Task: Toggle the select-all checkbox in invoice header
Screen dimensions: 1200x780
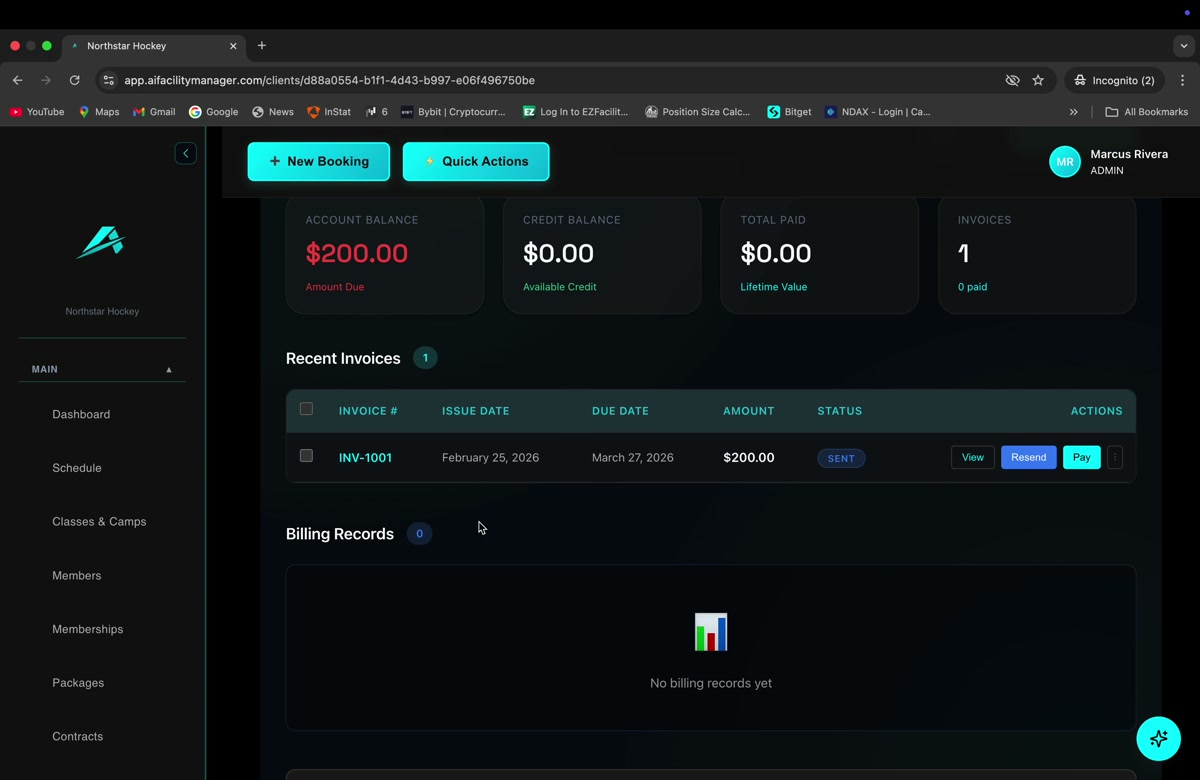Action: pyautogui.click(x=306, y=409)
